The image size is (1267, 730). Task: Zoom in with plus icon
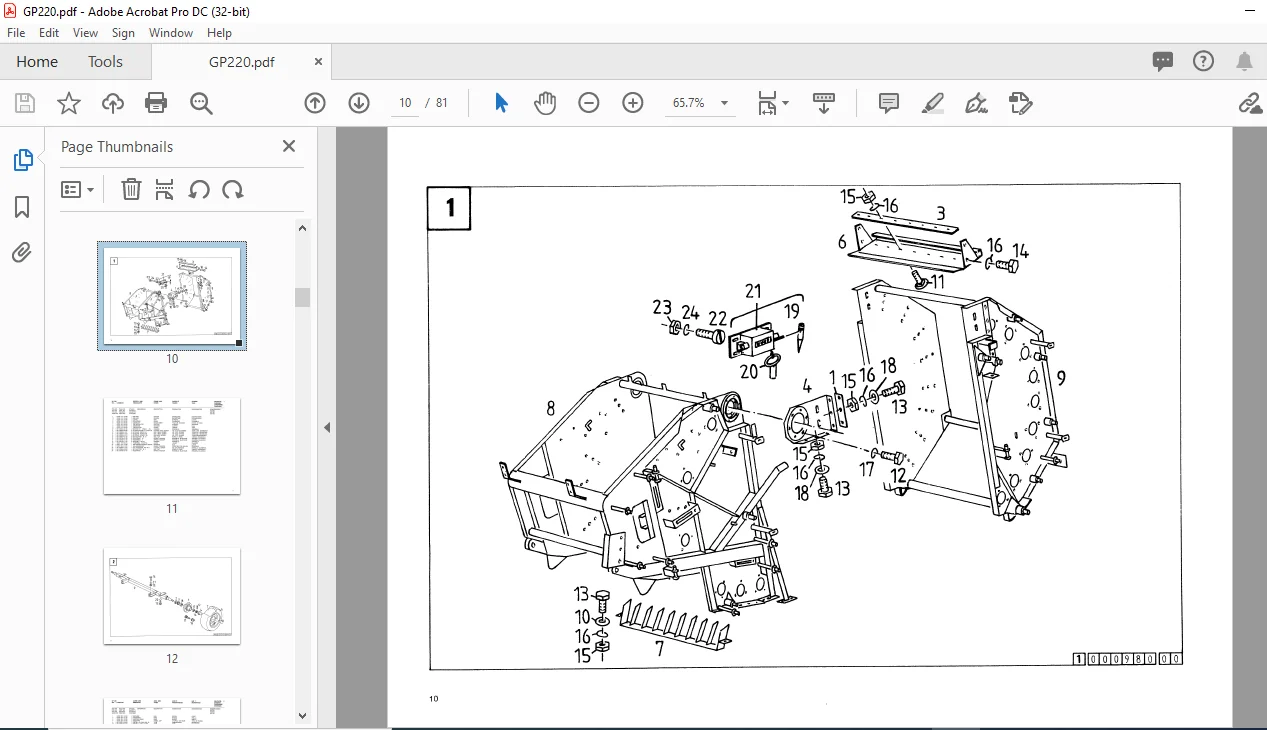pos(633,103)
